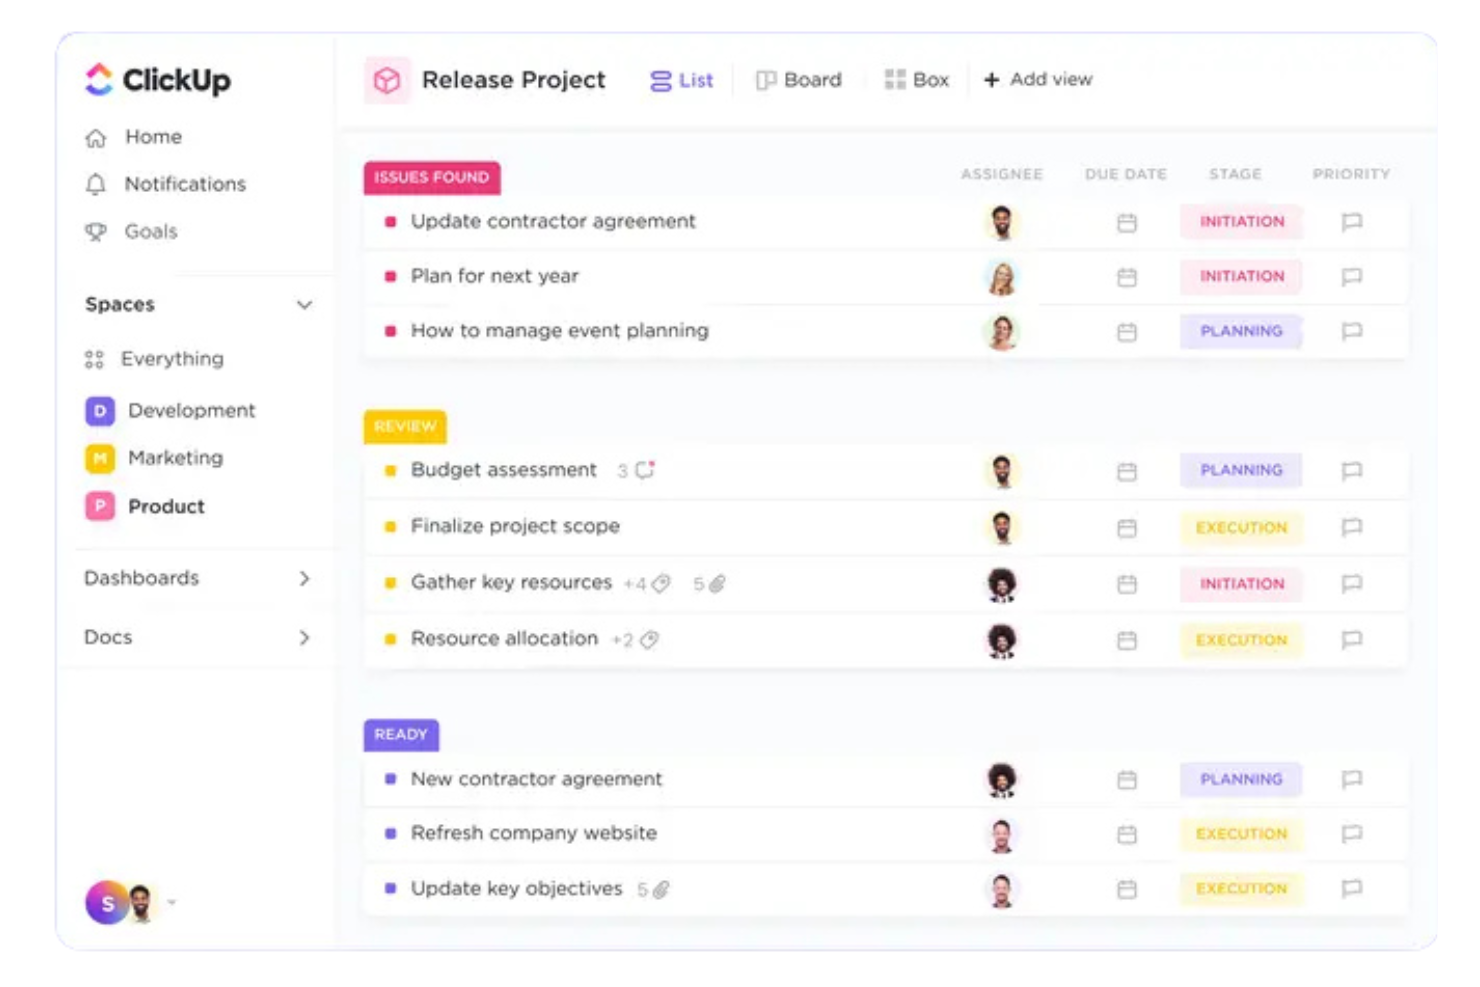This screenshot has height=987, width=1480.
Task: Open Notifications bell item
Action: click(166, 184)
